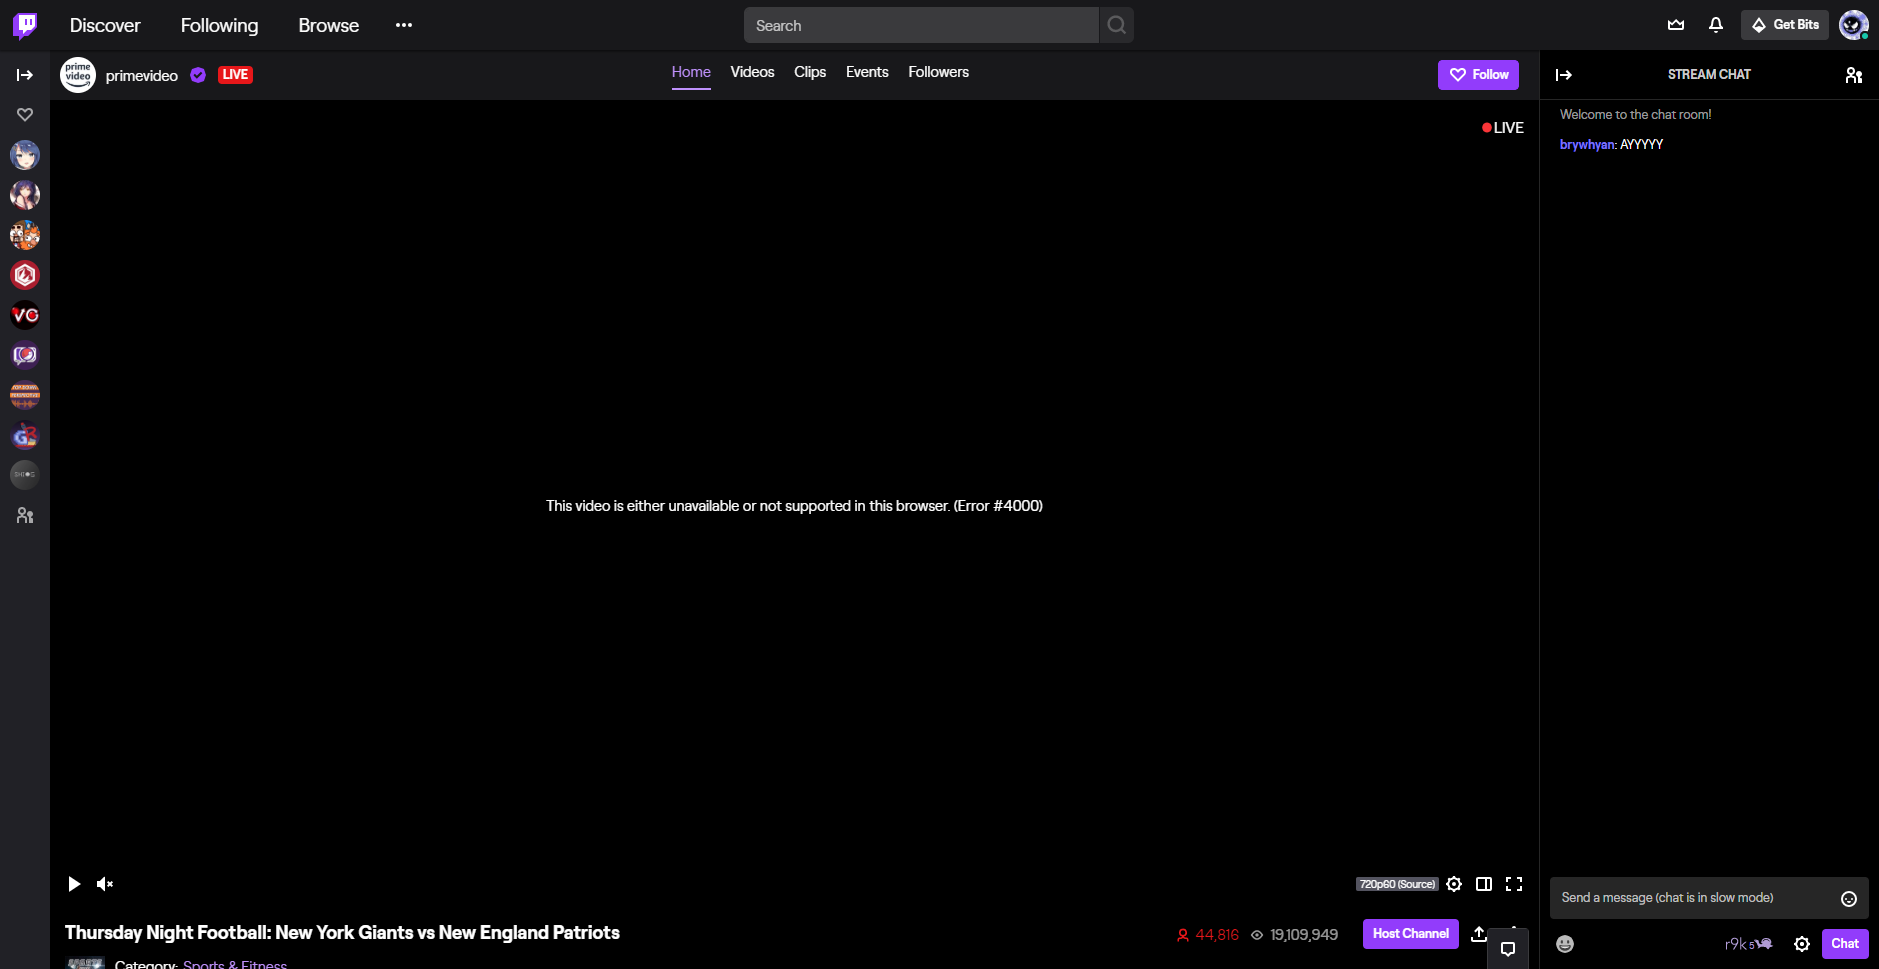This screenshot has height=969, width=1879.
Task: Focus the Search input field
Action: tap(921, 25)
